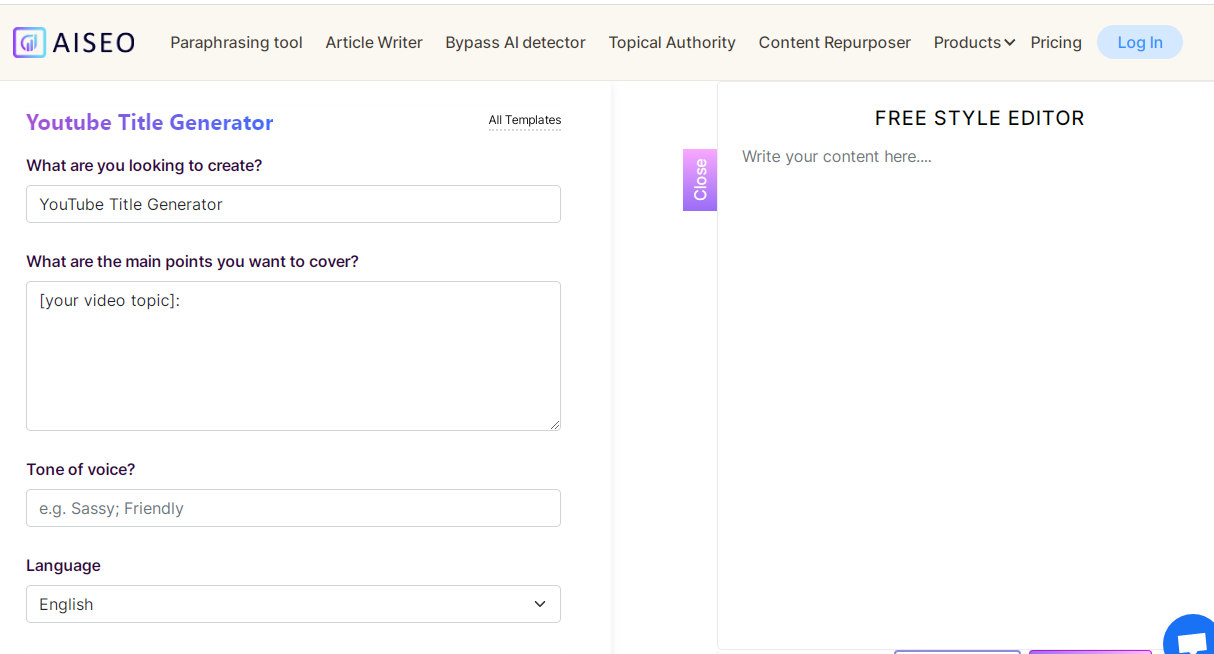
Task: Open Content Repurposer page
Action: pyautogui.click(x=834, y=42)
